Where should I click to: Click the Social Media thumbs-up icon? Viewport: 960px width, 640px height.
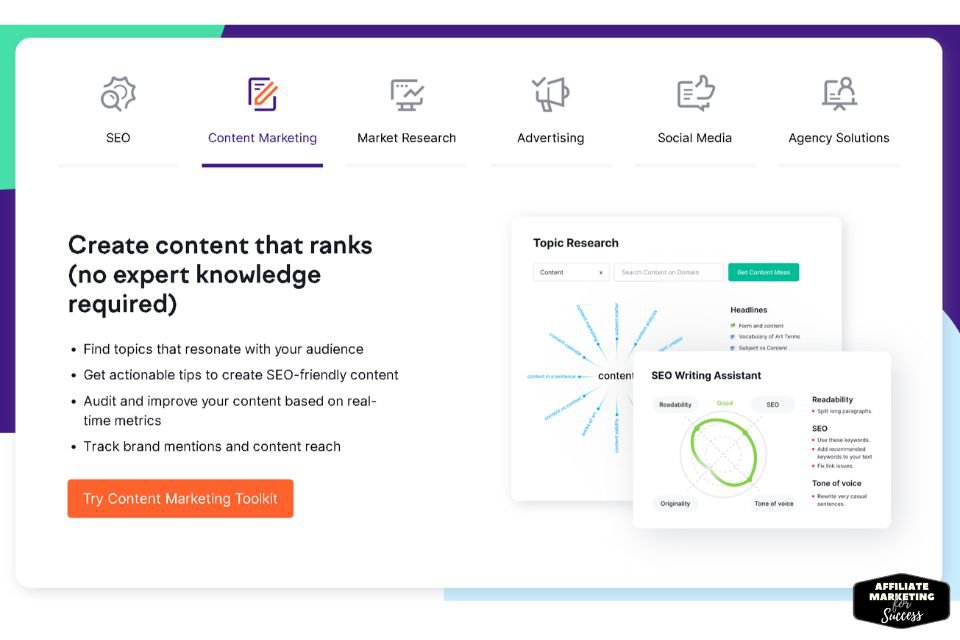point(696,93)
